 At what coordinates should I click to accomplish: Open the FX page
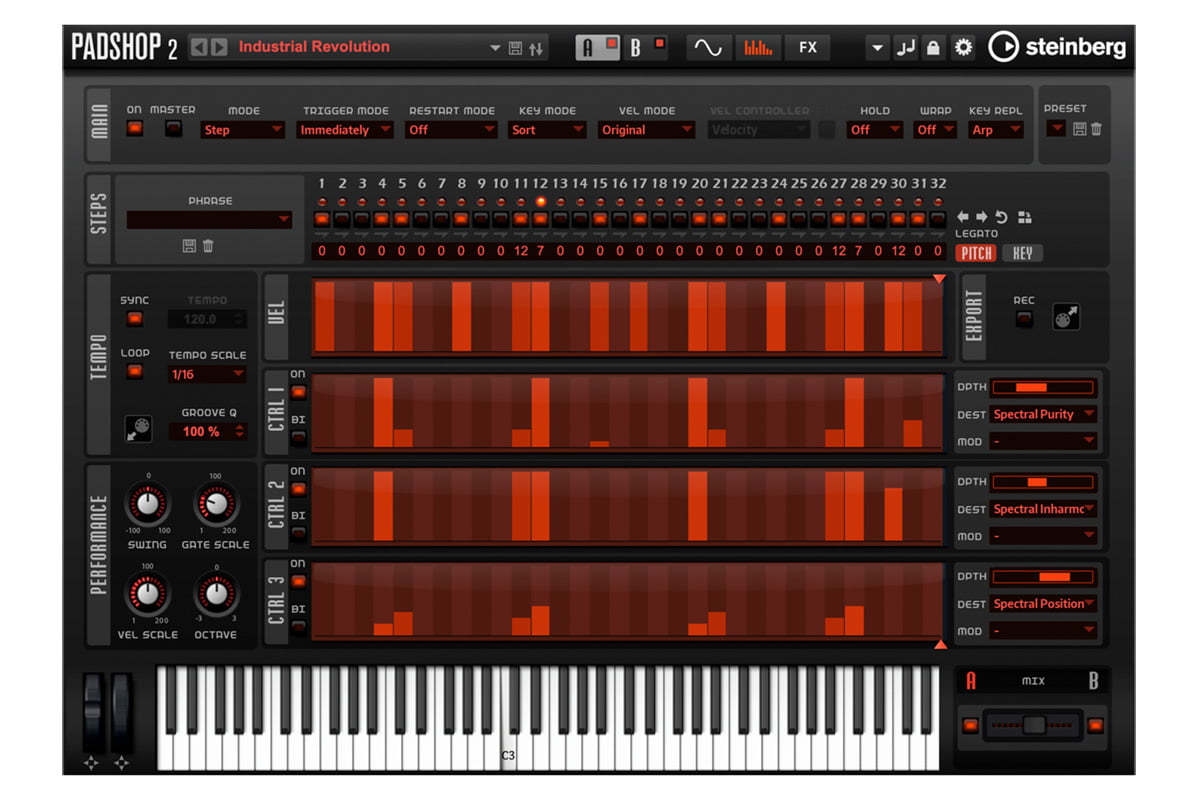pos(808,47)
